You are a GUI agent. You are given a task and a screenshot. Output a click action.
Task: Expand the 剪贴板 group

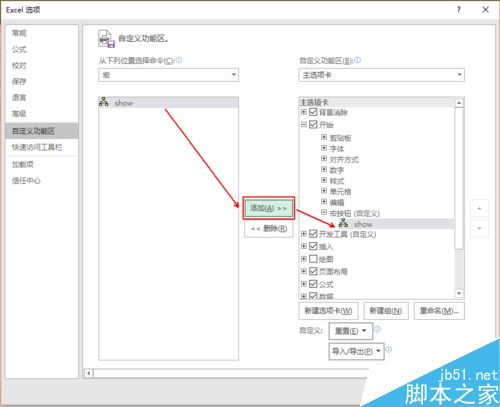(x=324, y=137)
